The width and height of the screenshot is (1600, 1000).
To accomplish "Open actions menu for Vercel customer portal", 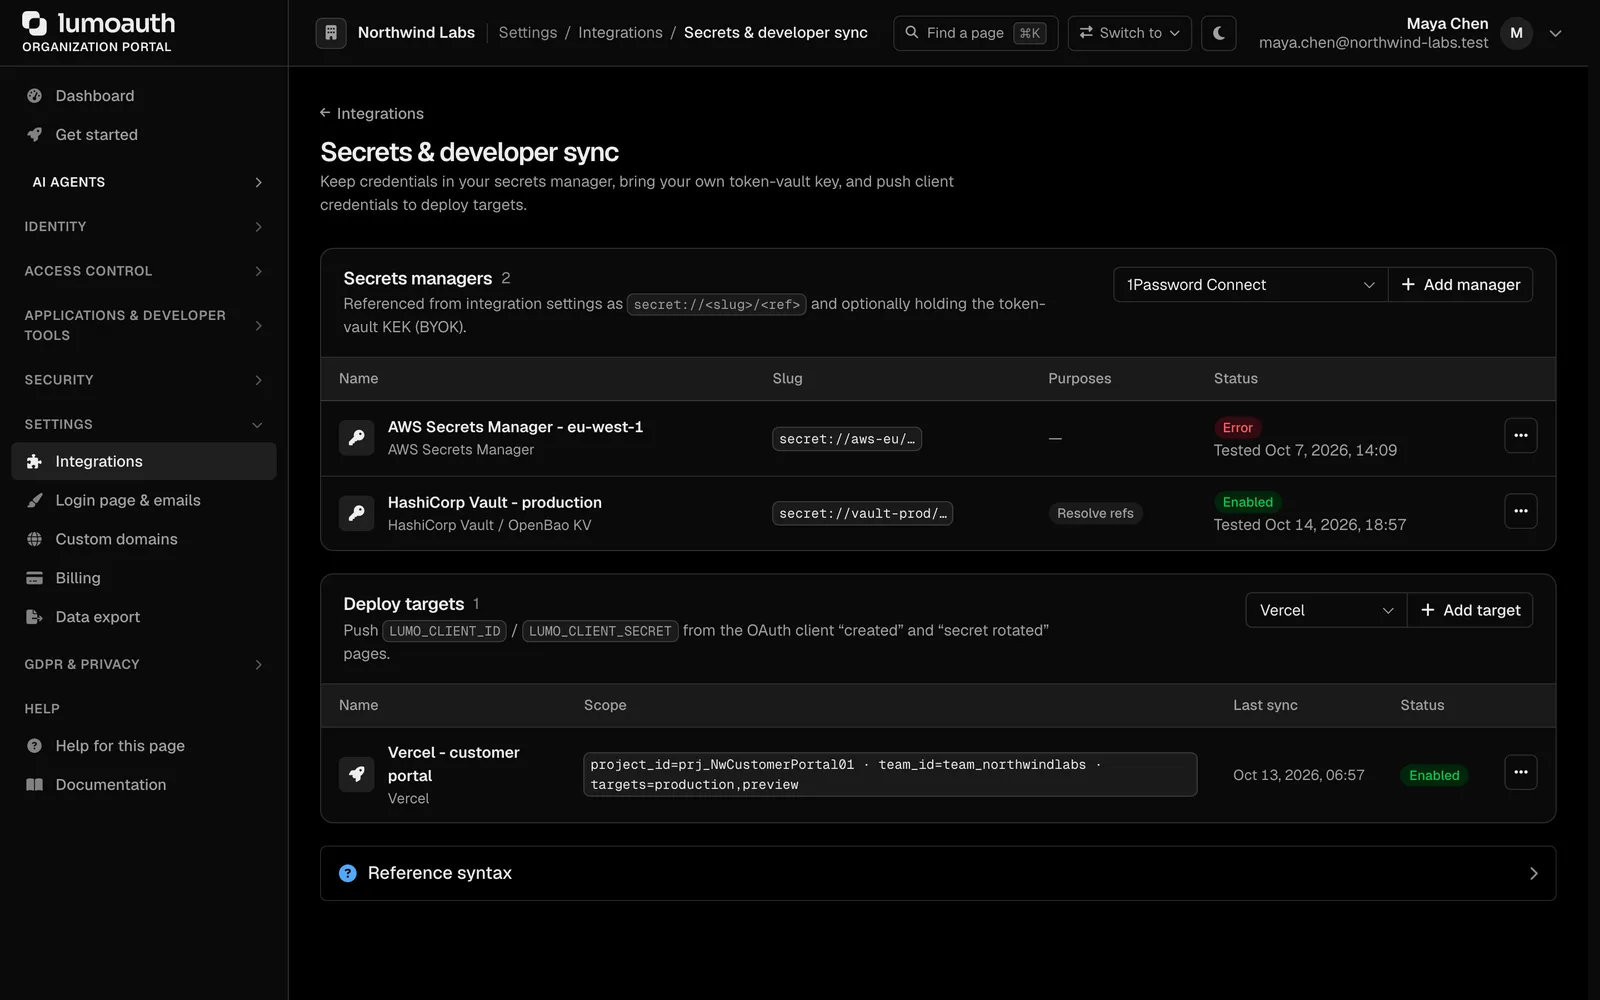I will pyautogui.click(x=1520, y=772).
